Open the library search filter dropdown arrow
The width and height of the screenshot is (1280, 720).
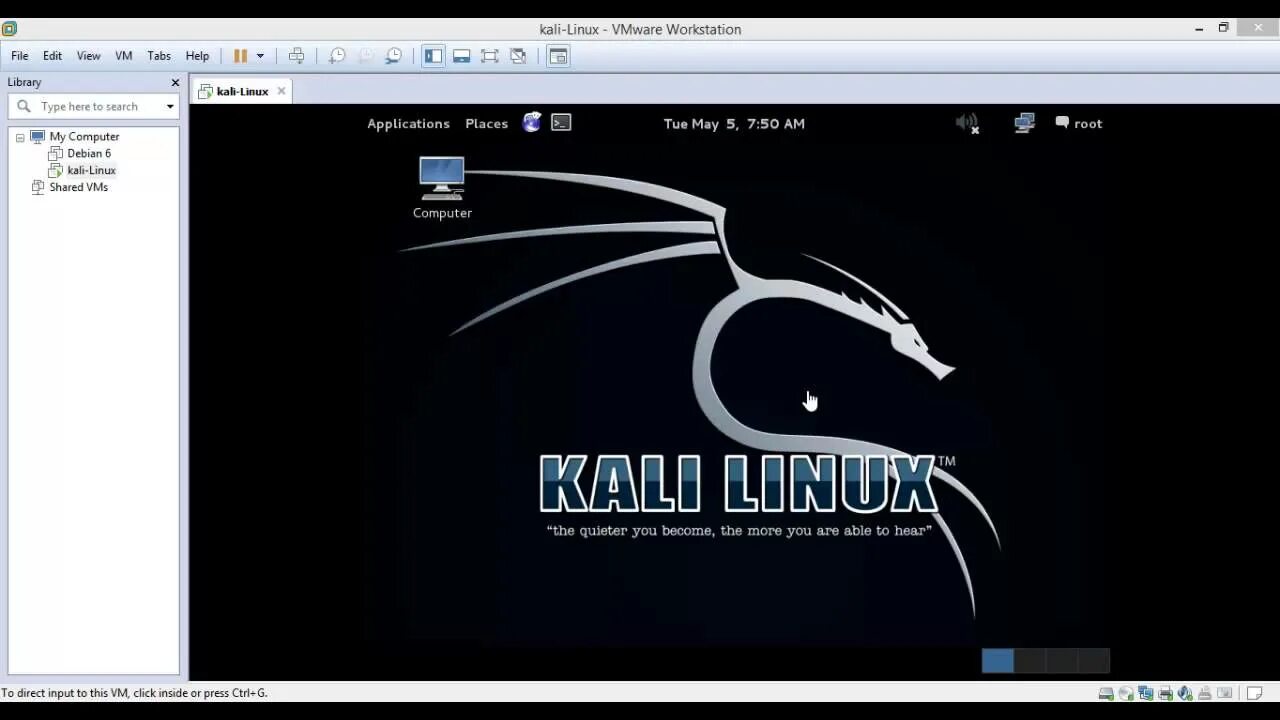coord(170,106)
